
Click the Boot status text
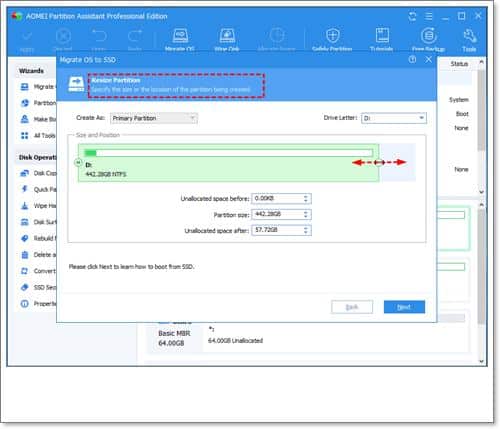pyautogui.click(x=462, y=114)
